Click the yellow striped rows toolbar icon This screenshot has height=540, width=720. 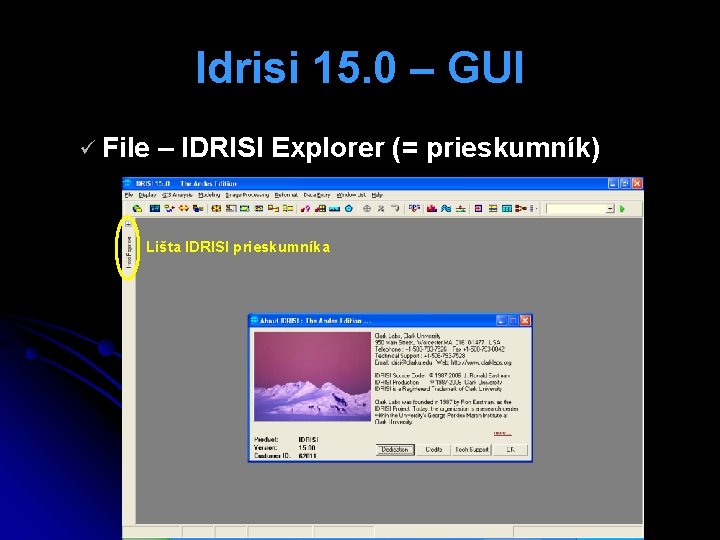pyautogui.click(x=493, y=208)
